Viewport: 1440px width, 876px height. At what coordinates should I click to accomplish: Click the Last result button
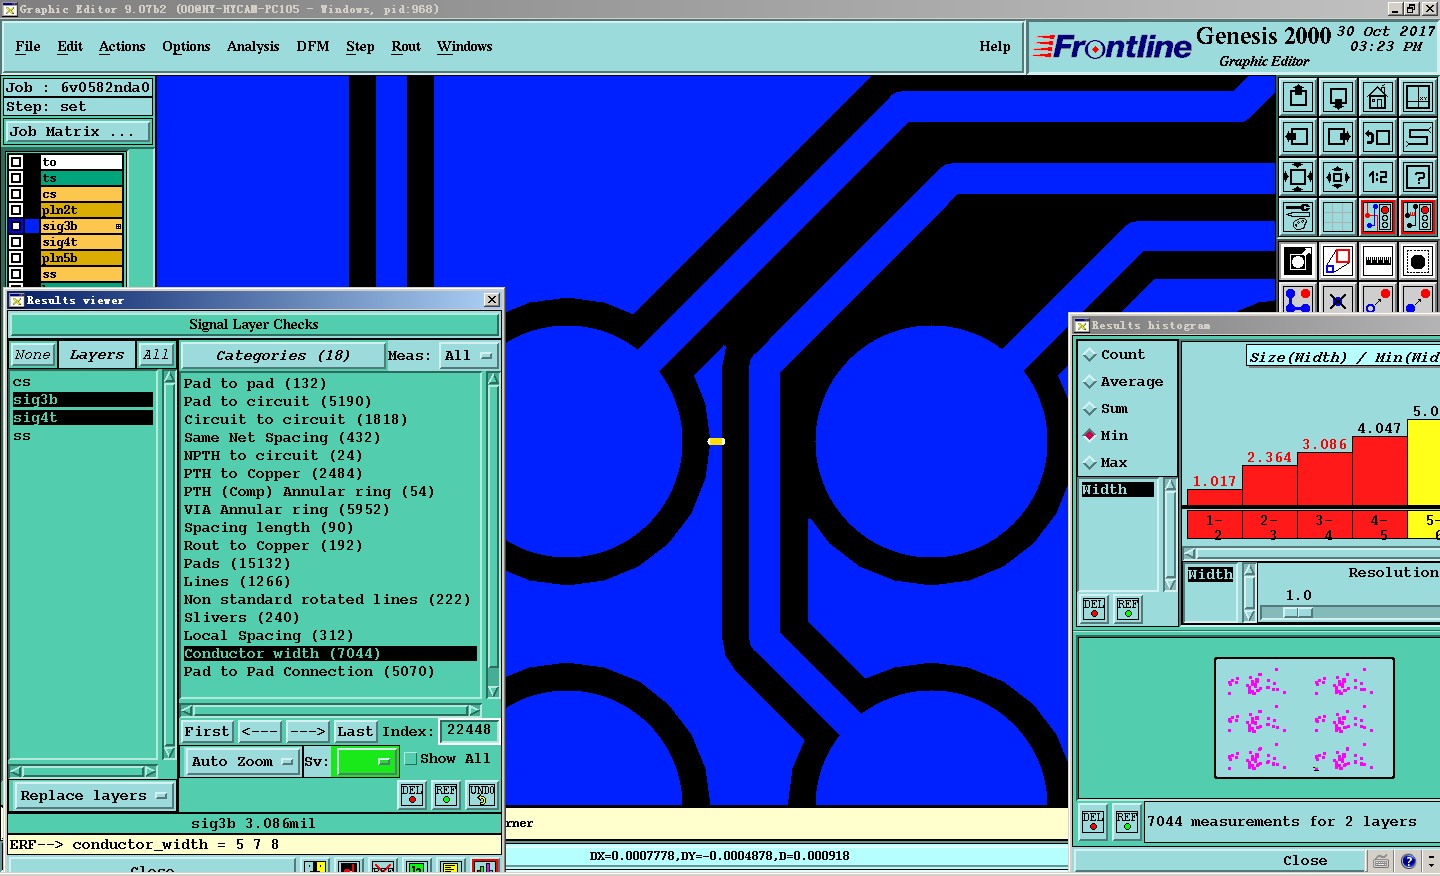pos(355,732)
